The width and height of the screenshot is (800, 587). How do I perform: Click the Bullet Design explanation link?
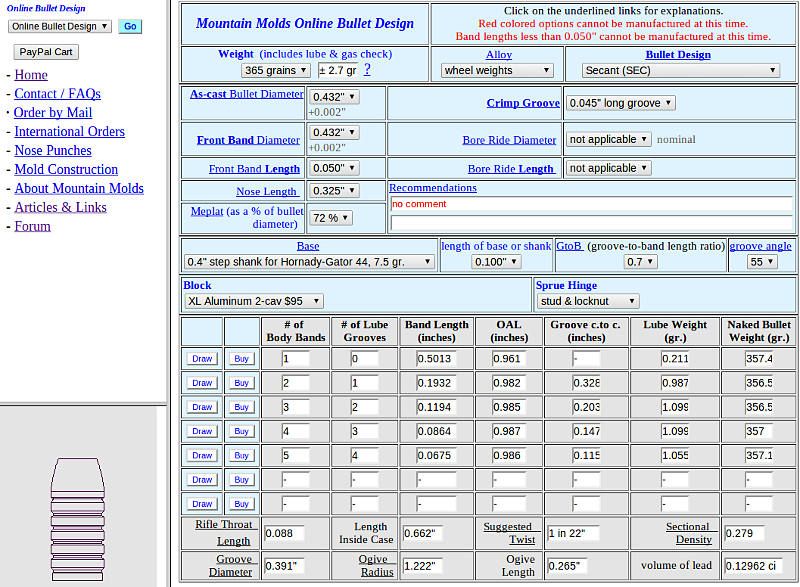[678, 55]
